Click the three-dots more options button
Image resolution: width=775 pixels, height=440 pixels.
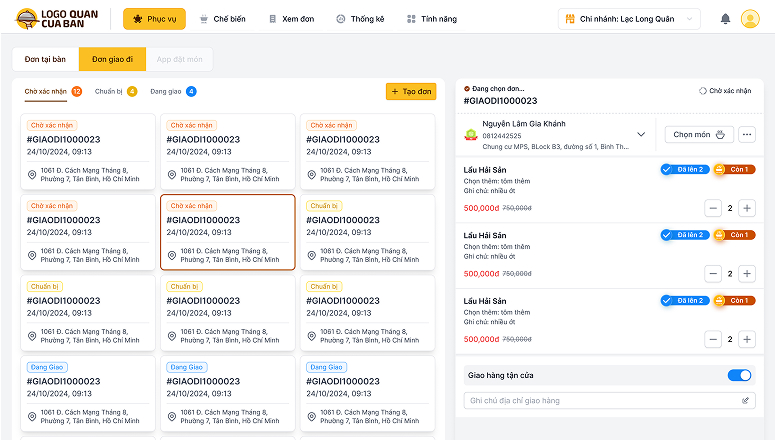747,134
